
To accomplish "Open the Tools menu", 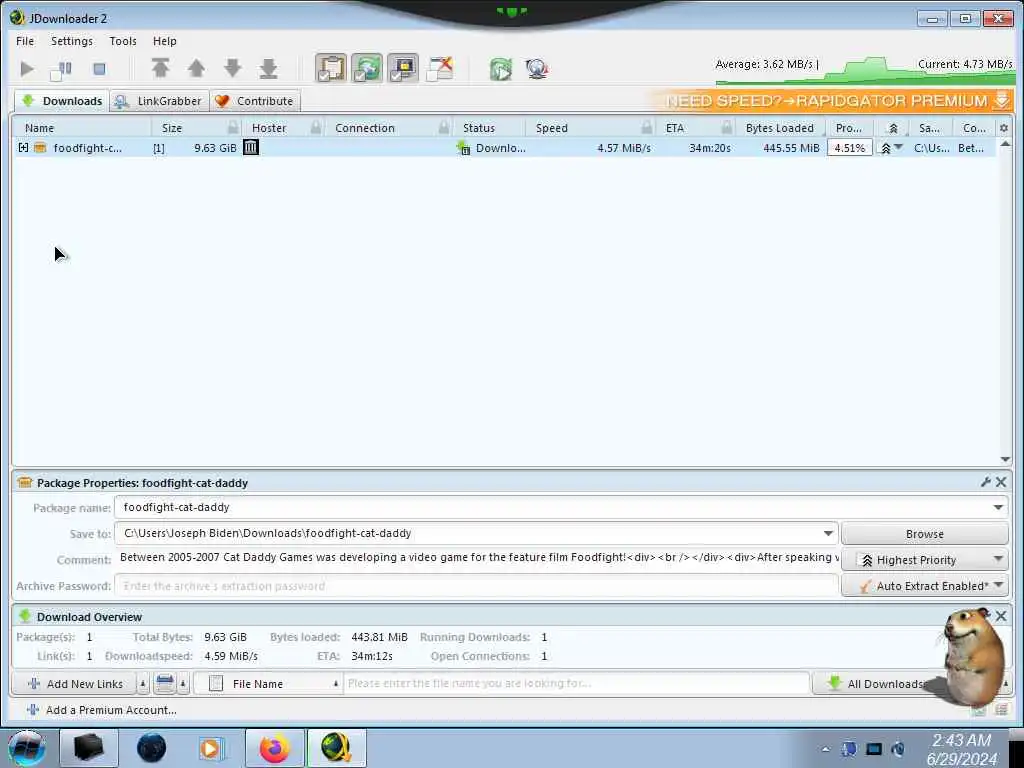I will pyautogui.click(x=123, y=40).
